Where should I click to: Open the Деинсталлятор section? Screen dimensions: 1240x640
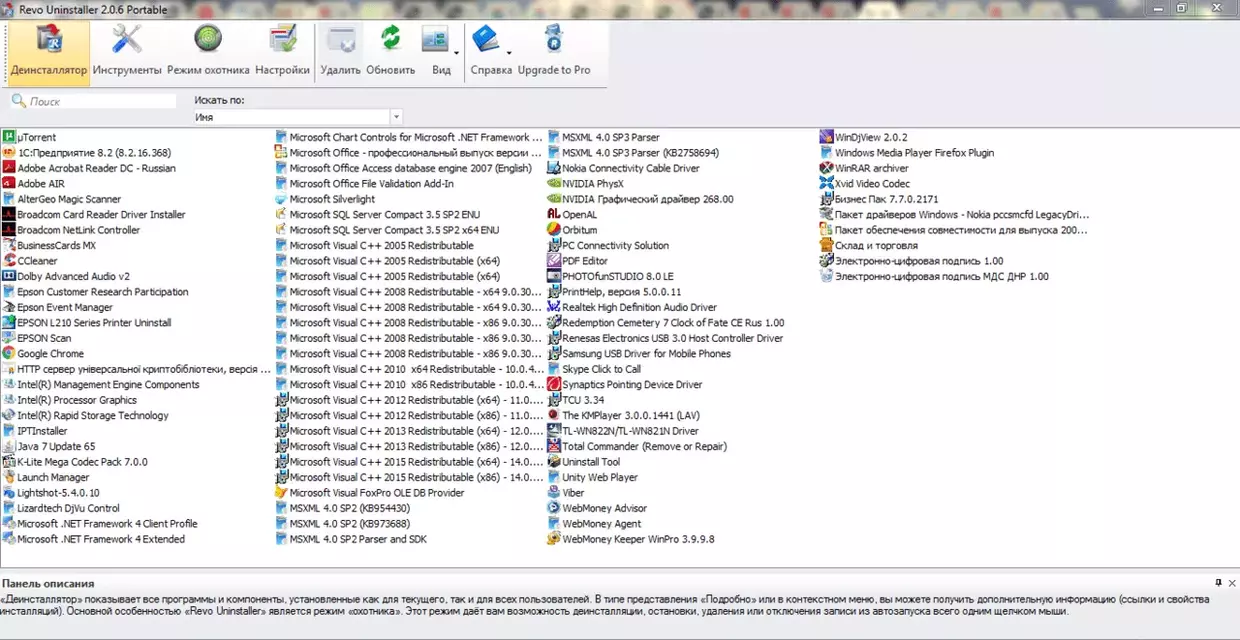pyautogui.click(x=48, y=52)
